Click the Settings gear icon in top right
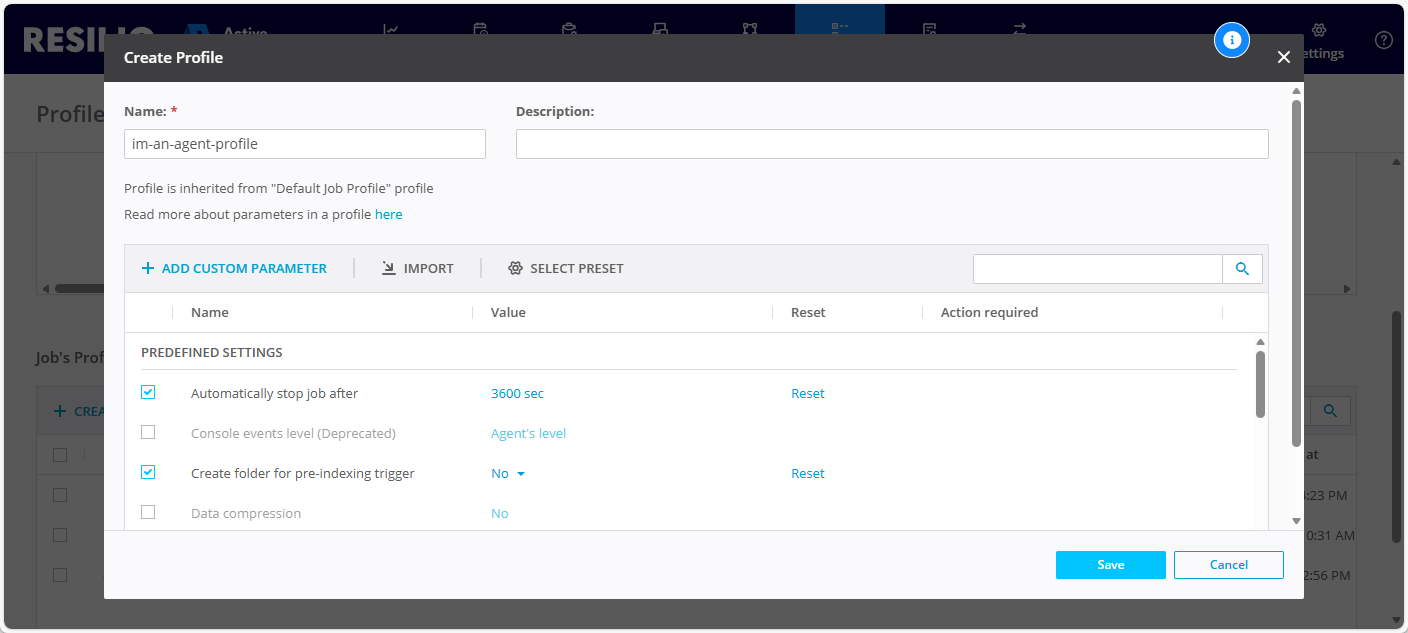This screenshot has height=633, width=1408. pyautogui.click(x=1321, y=30)
